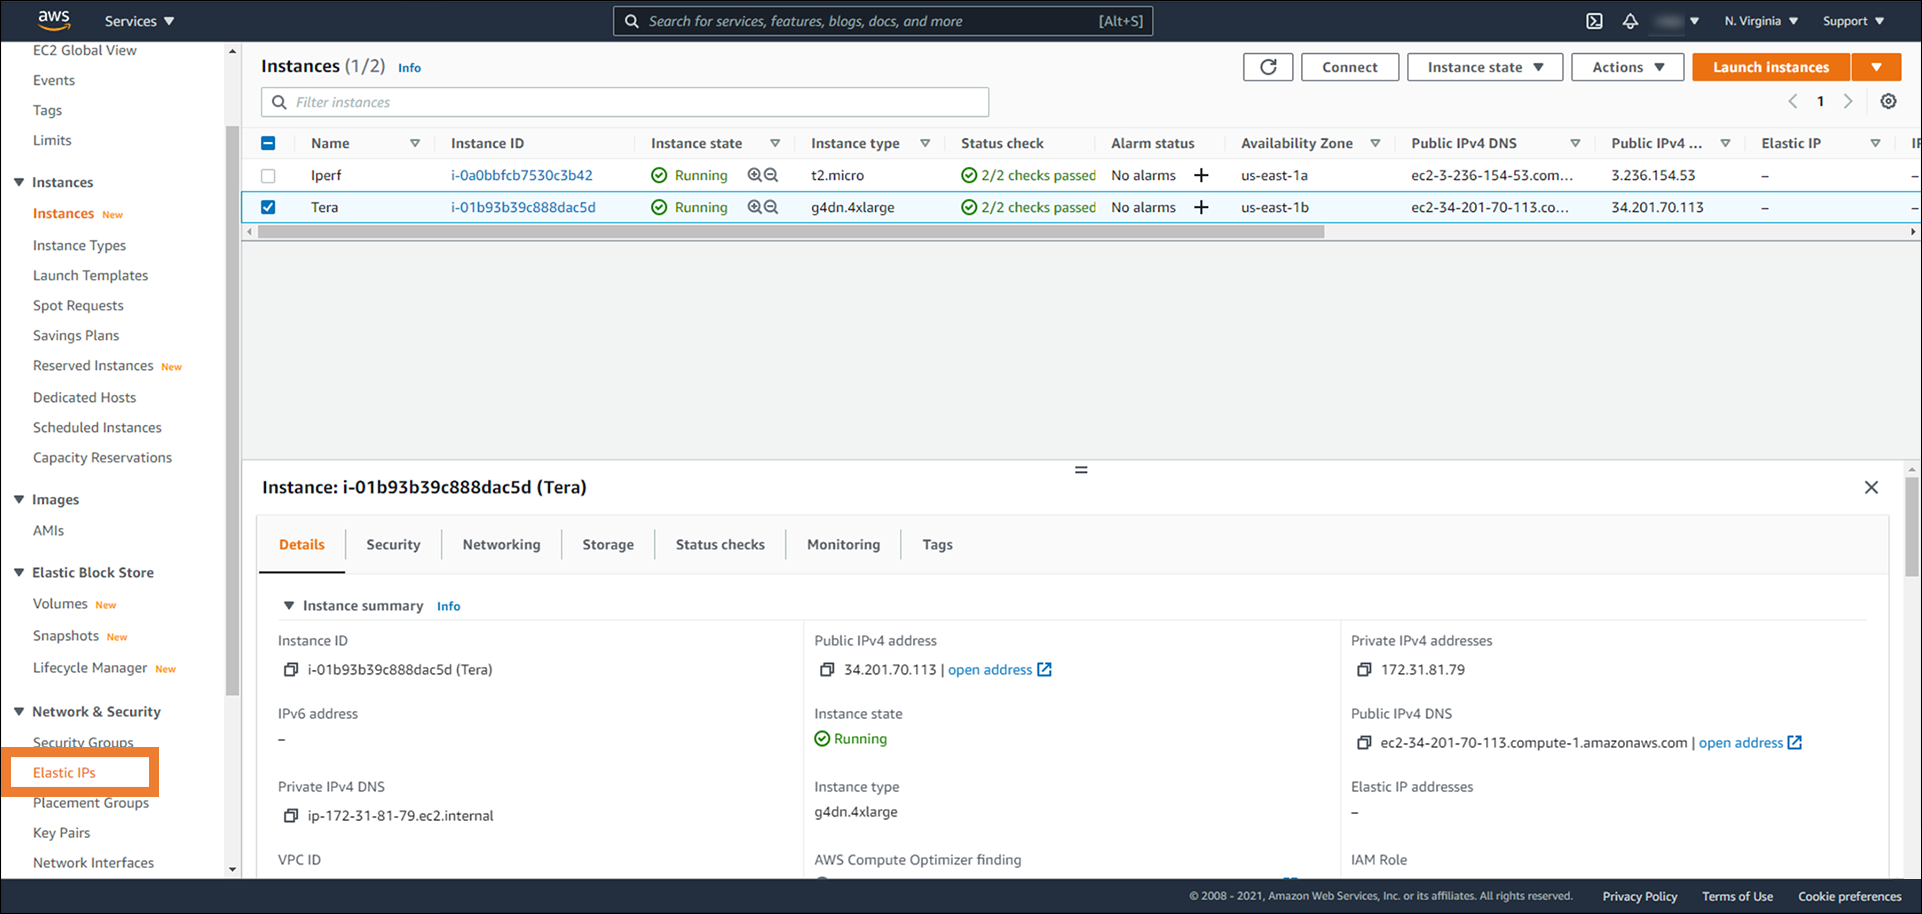This screenshot has width=1922, height=914.
Task: Open table preferences gear icon
Action: coord(1888,101)
